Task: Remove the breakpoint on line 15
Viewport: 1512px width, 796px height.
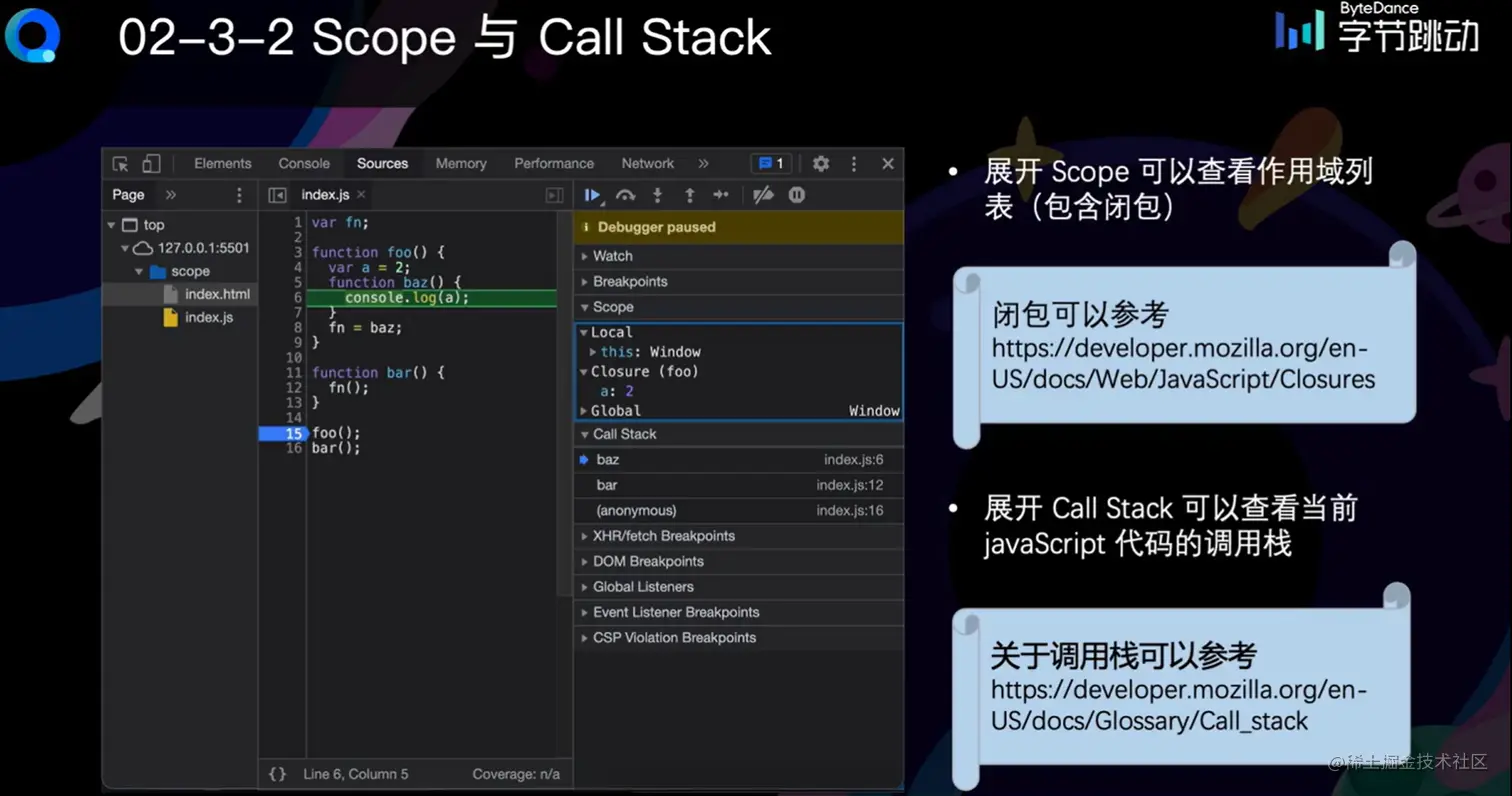Action: coord(282,433)
